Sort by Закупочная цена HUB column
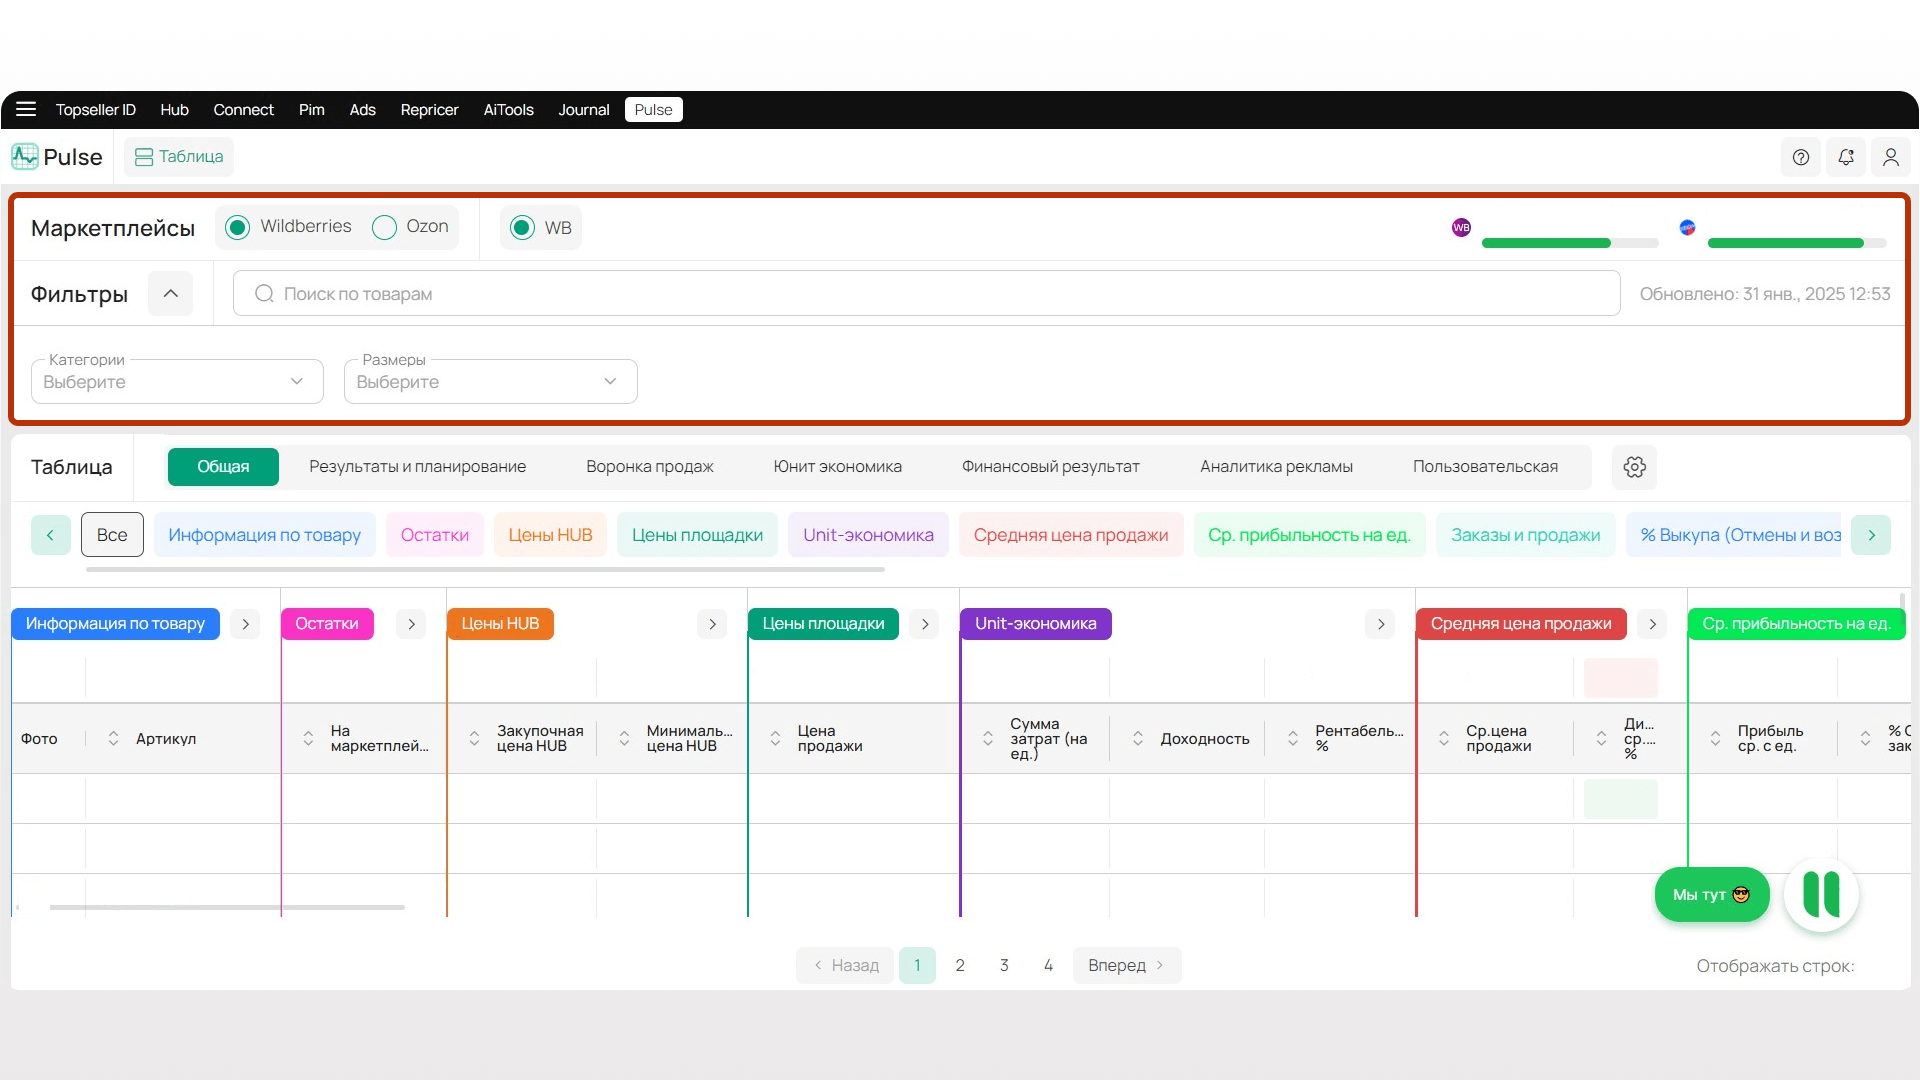Image resolution: width=1920 pixels, height=1080 pixels. click(474, 738)
